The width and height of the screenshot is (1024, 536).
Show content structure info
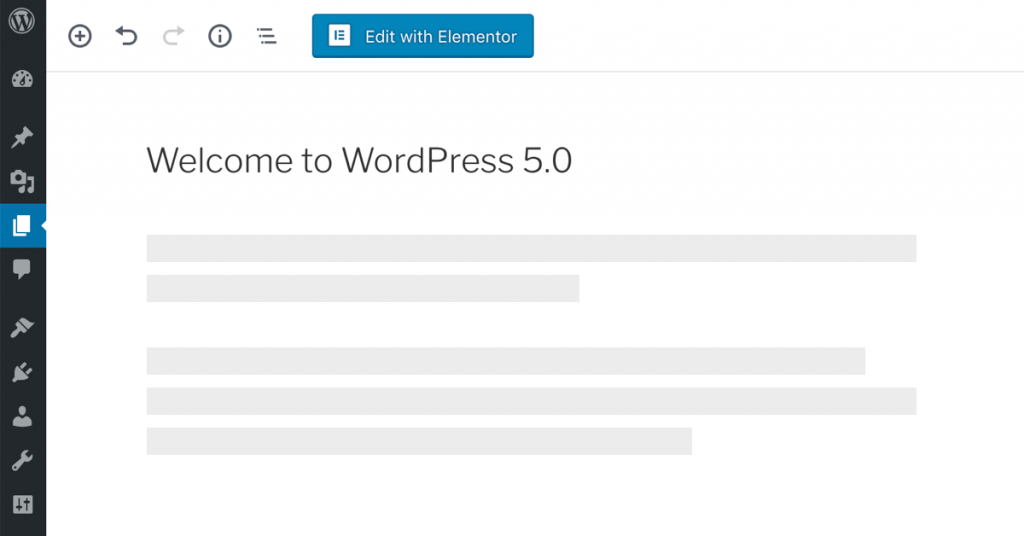coord(219,37)
